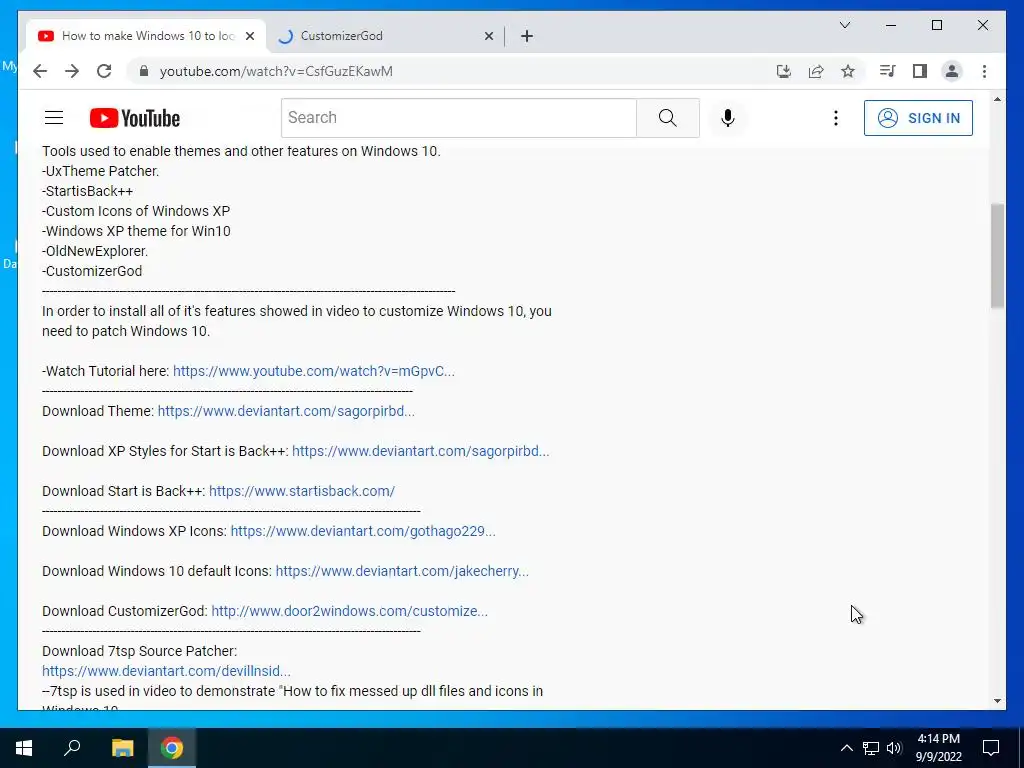
Task: Open the YouTube hamburger guide menu
Action: (x=54, y=118)
